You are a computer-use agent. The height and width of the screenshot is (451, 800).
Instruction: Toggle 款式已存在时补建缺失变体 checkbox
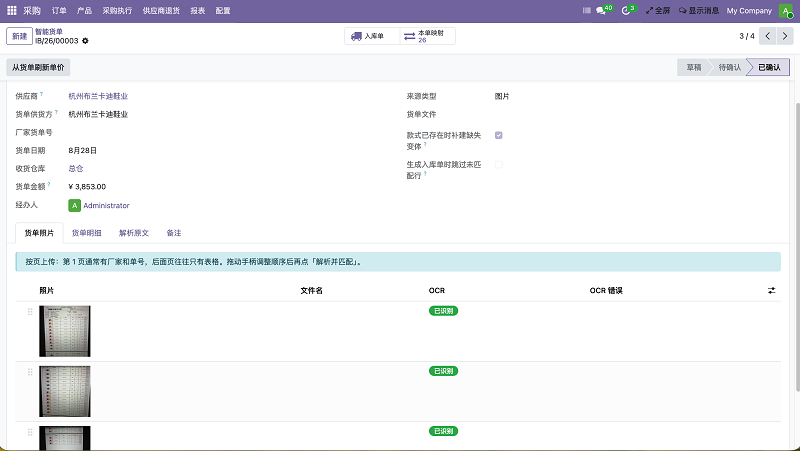(498, 135)
